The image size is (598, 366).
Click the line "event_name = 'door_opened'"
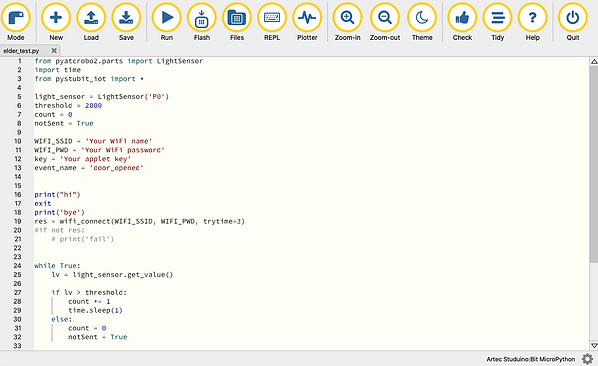pyautogui.click(x=89, y=168)
